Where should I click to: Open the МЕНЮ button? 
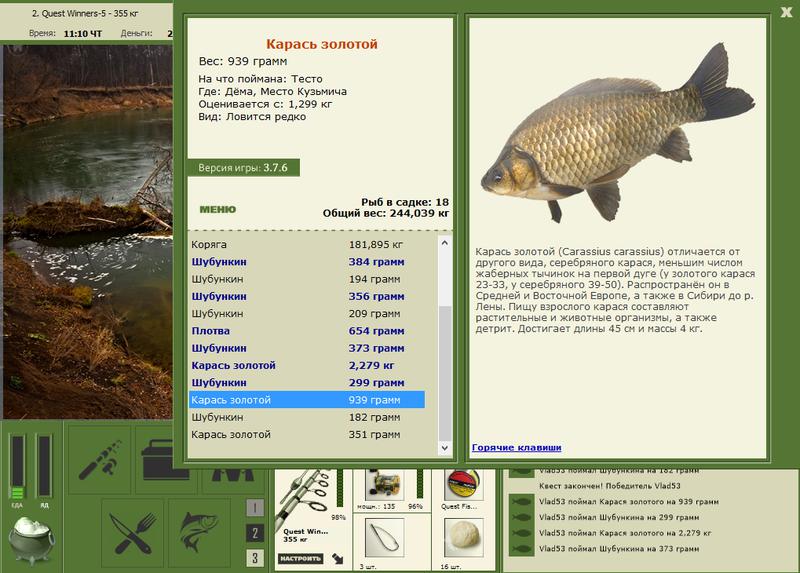click(x=218, y=209)
